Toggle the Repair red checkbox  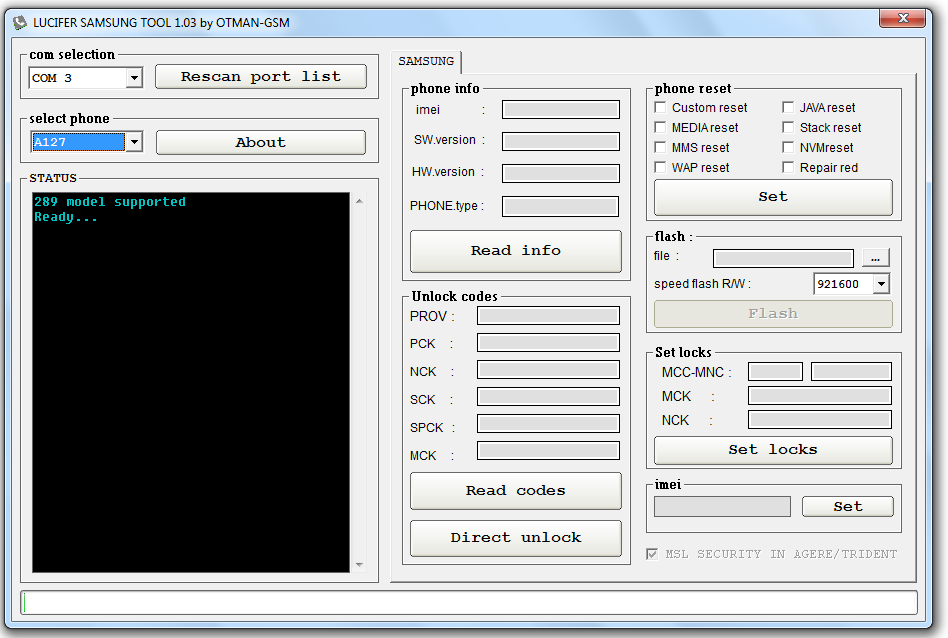[x=788, y=167]
